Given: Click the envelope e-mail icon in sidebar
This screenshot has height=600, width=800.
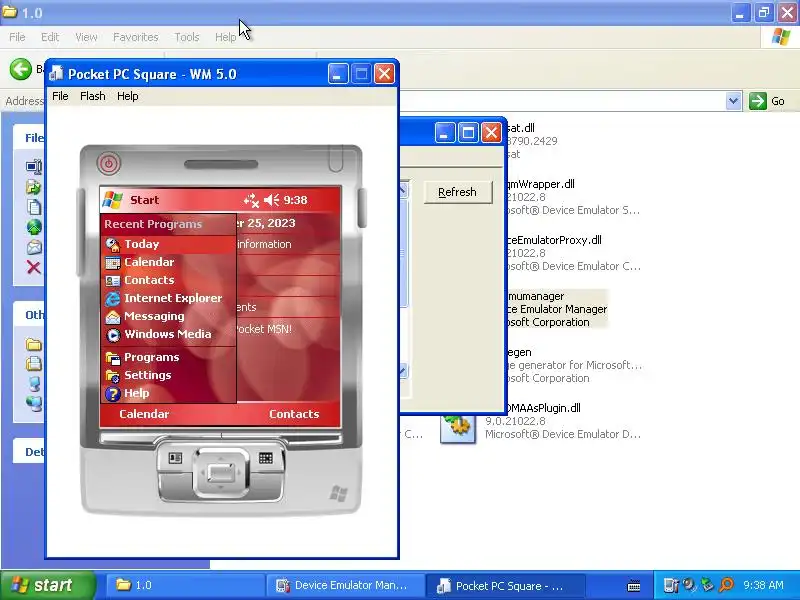Looking at the screenshot, I should 34,247.
